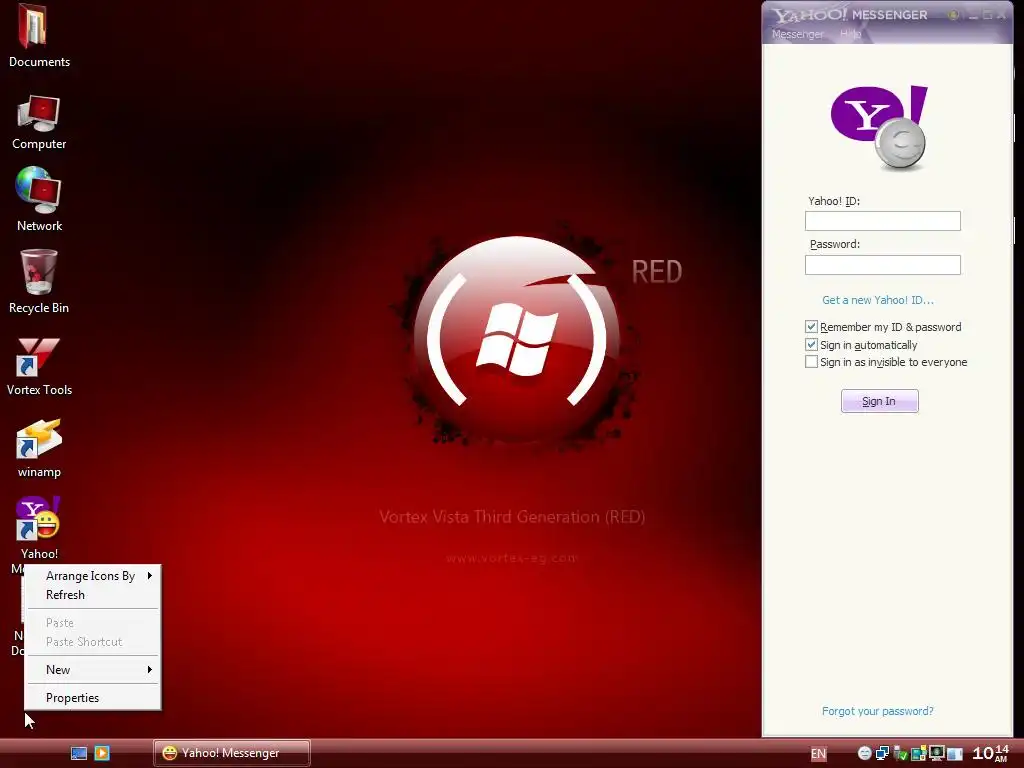
Task: Uncheck Remember my ID & password
Action: coord(811,327)
